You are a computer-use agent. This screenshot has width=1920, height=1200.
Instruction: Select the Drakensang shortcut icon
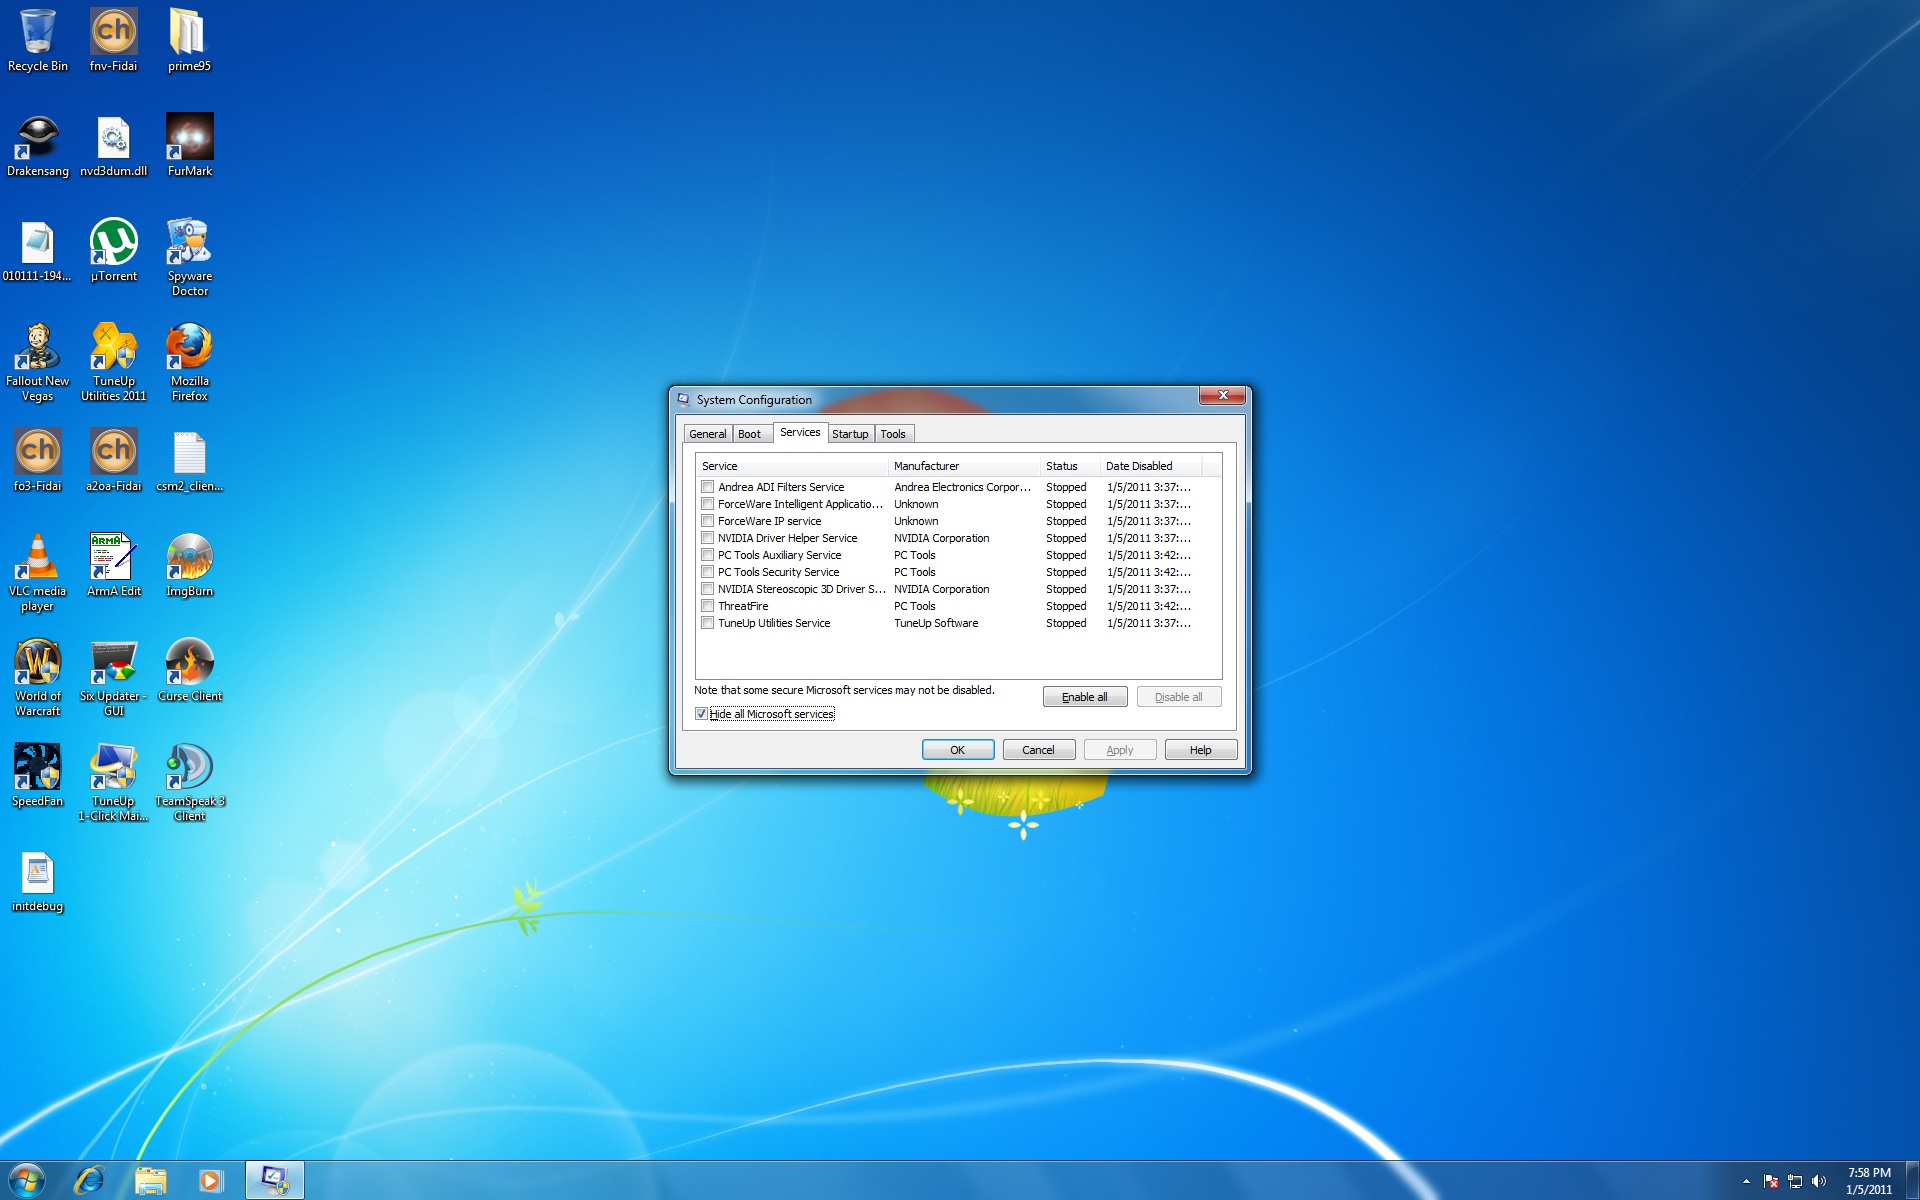38,146
